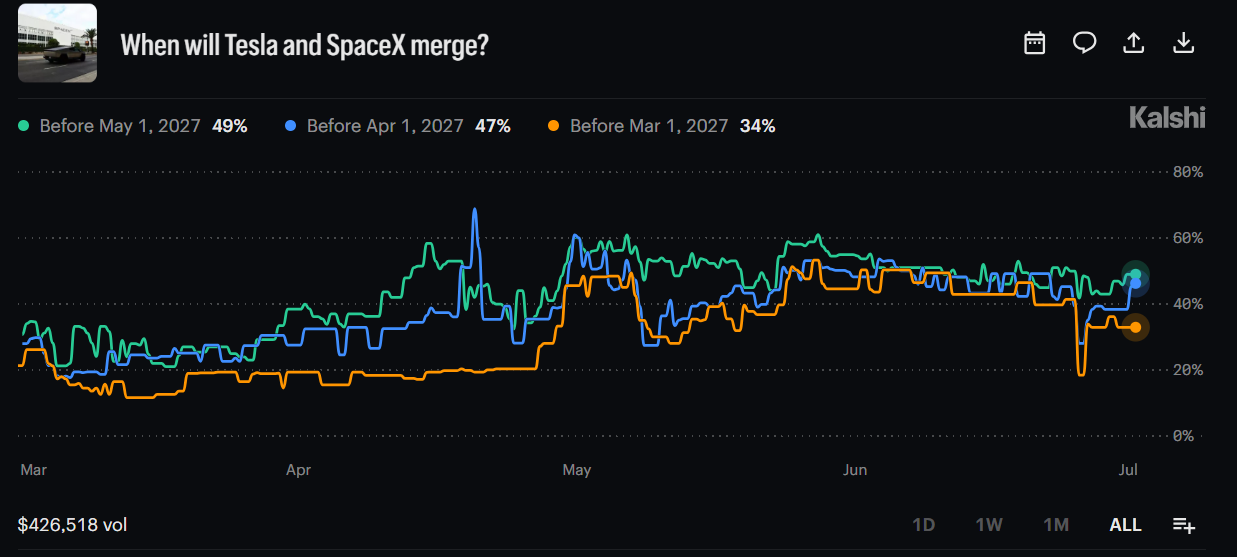This screenshot has height=557, width=1237.
Task: Download chart data with download icon
Action: point(1184,43)
